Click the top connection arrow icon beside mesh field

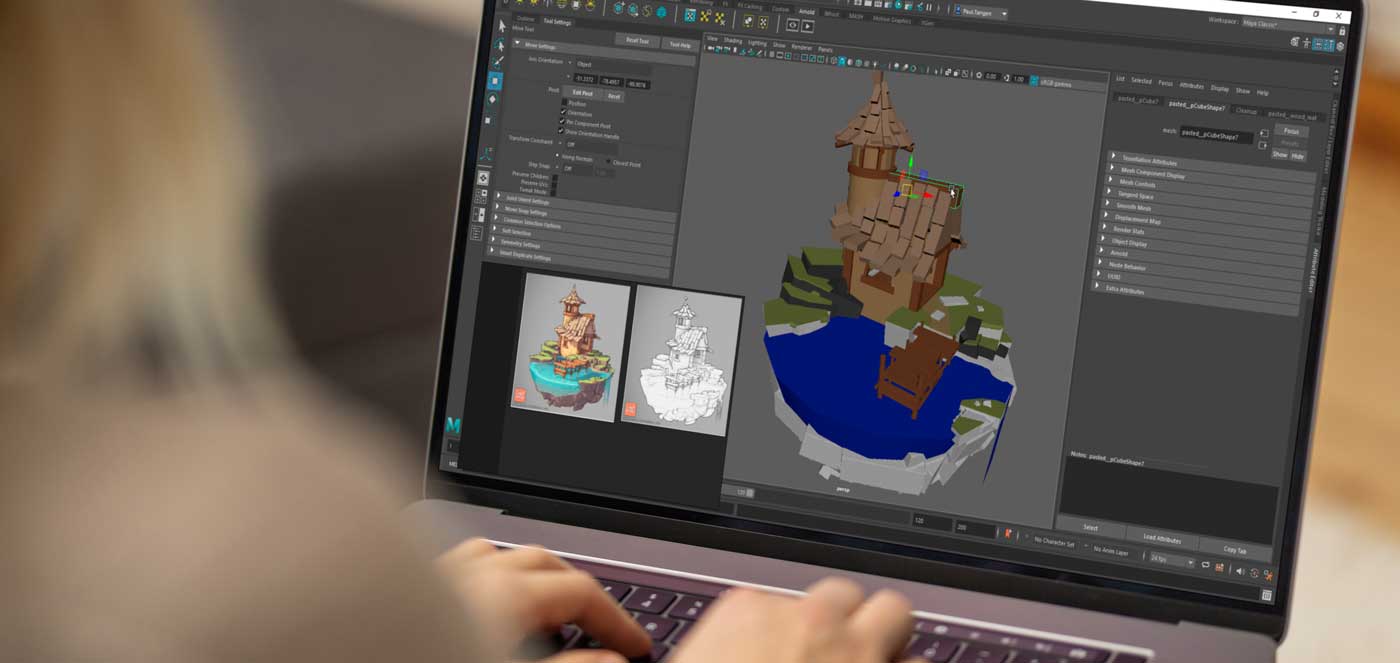point(1264,133)
